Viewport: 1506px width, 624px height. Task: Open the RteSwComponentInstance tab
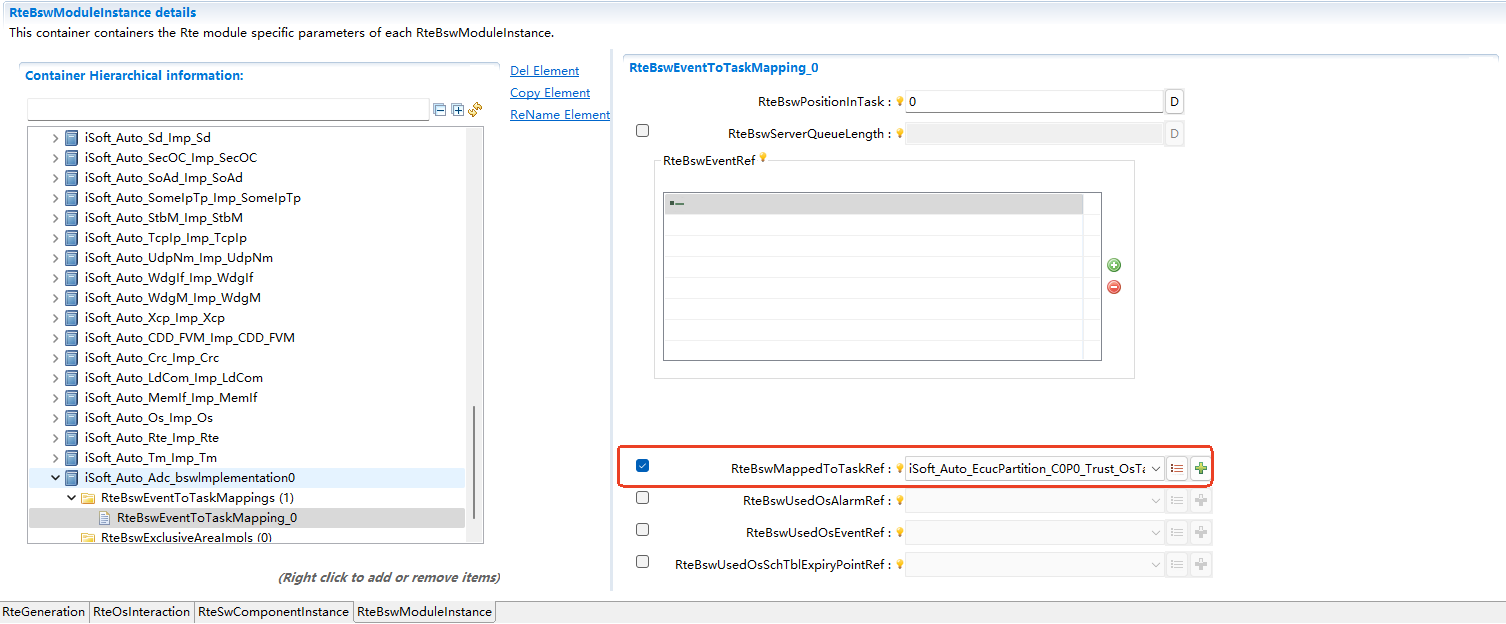273,612
